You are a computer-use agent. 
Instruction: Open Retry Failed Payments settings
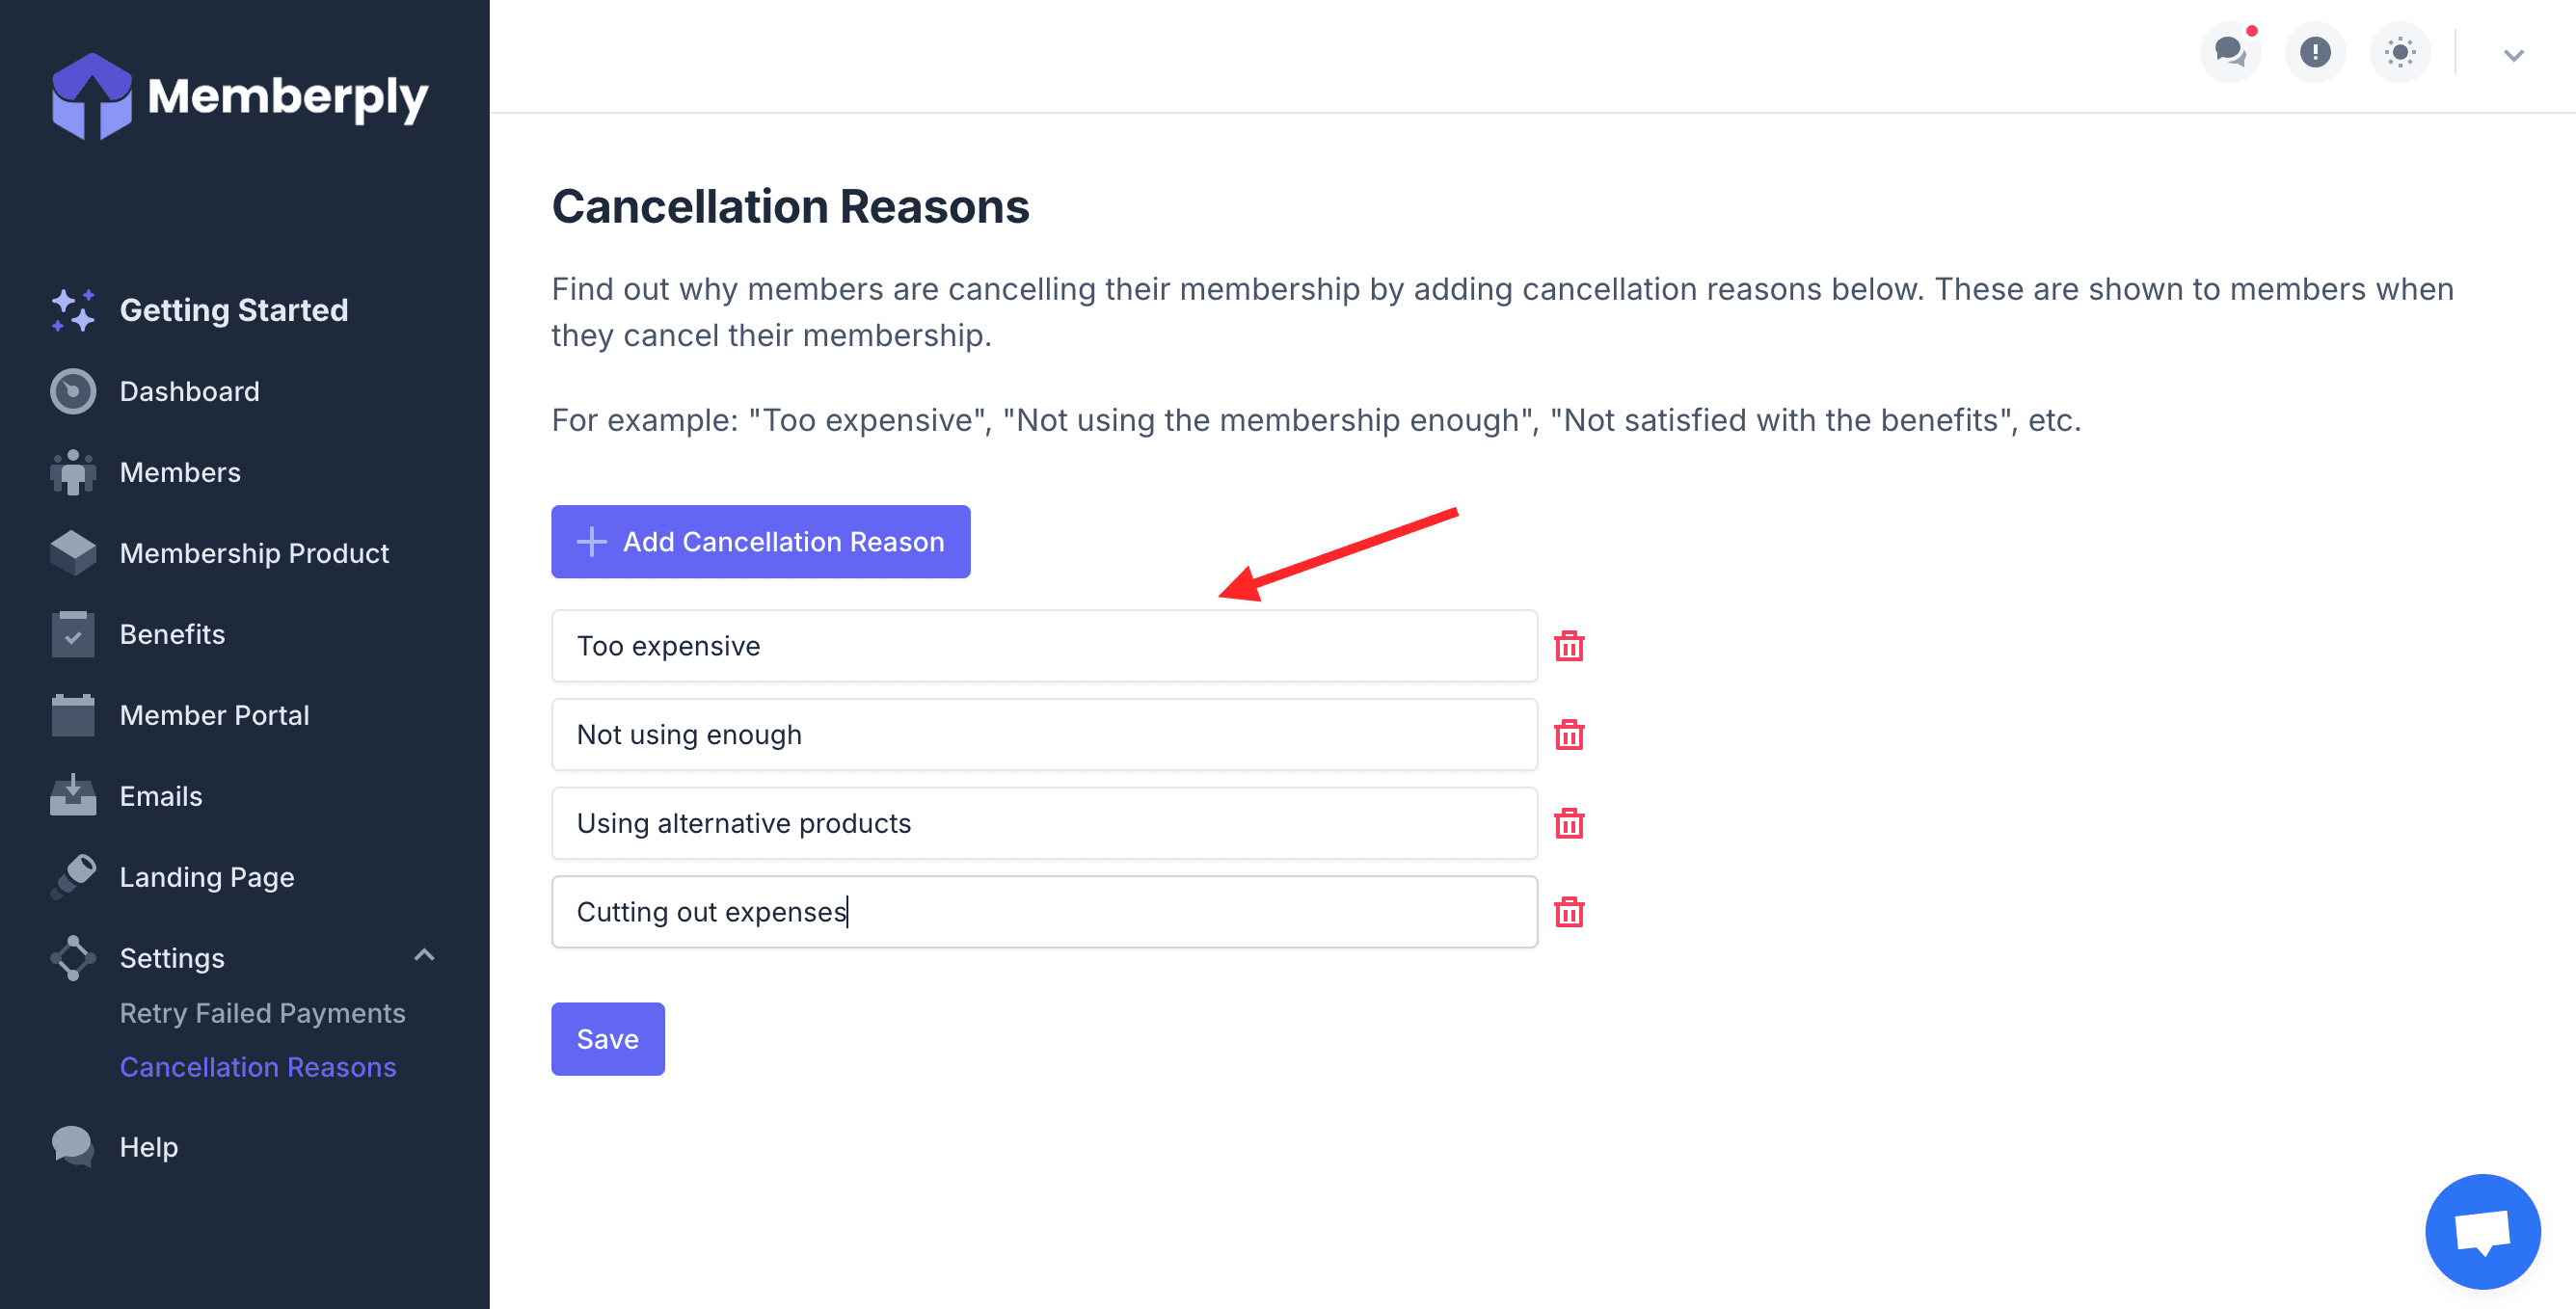tap(262, 1013)
